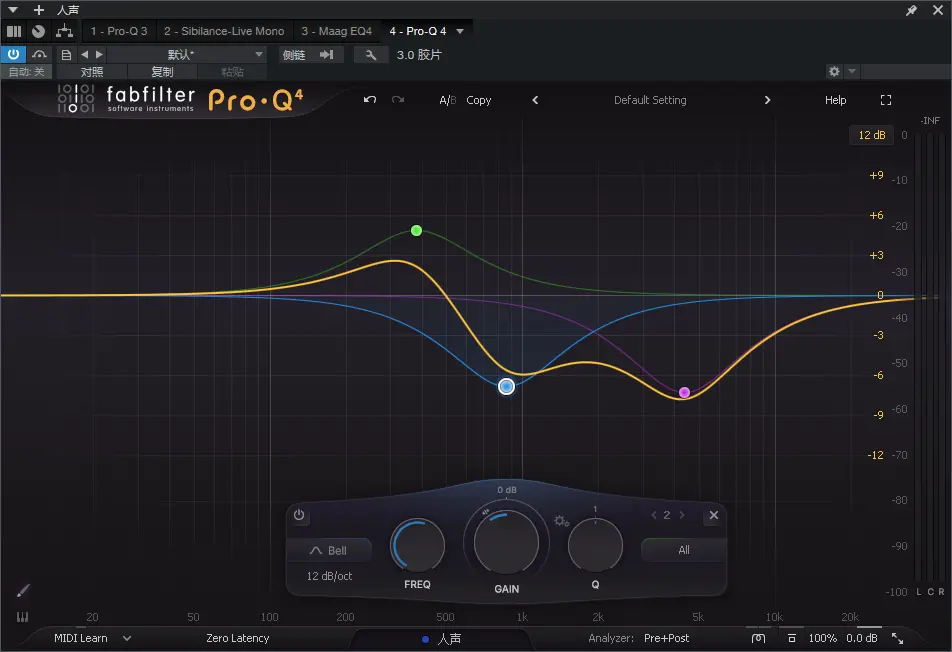Select the previous band arrow

pyautogui.click(x=654, y=515)
